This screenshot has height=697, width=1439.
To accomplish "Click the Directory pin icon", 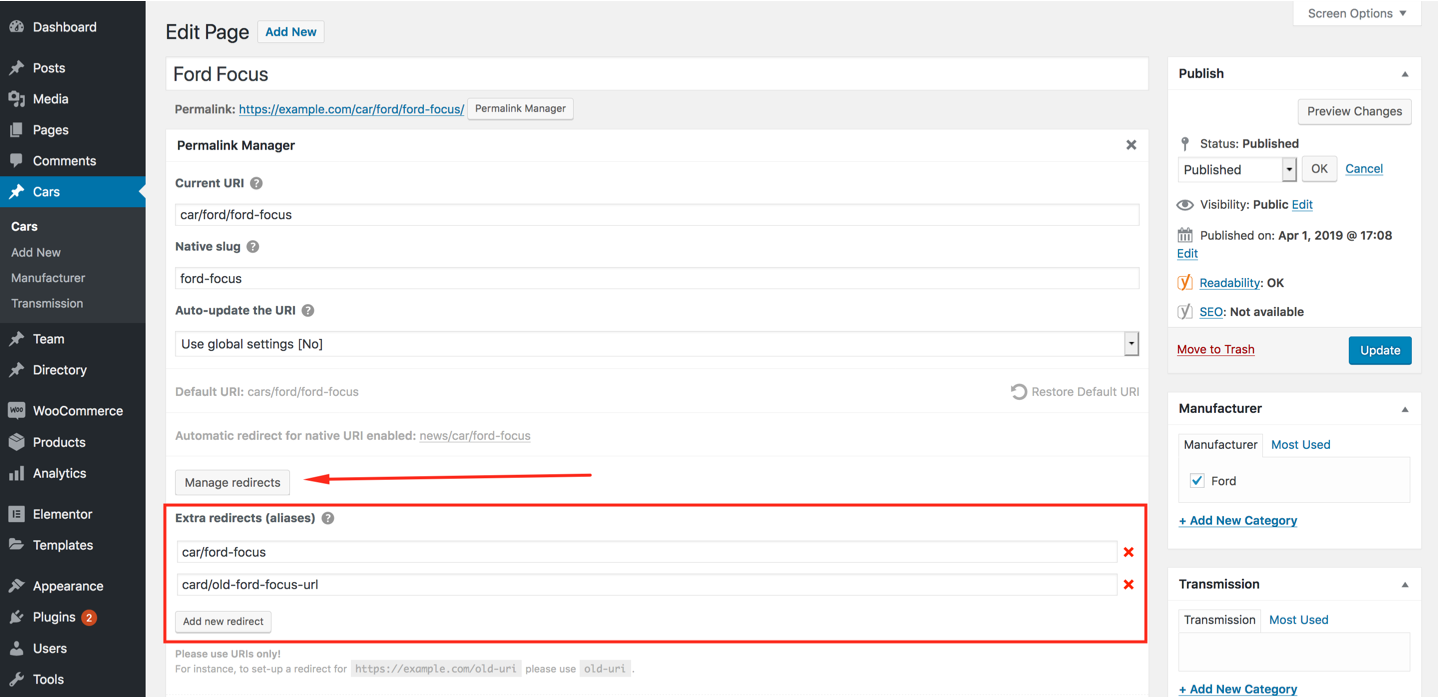I will click(16, 370).
